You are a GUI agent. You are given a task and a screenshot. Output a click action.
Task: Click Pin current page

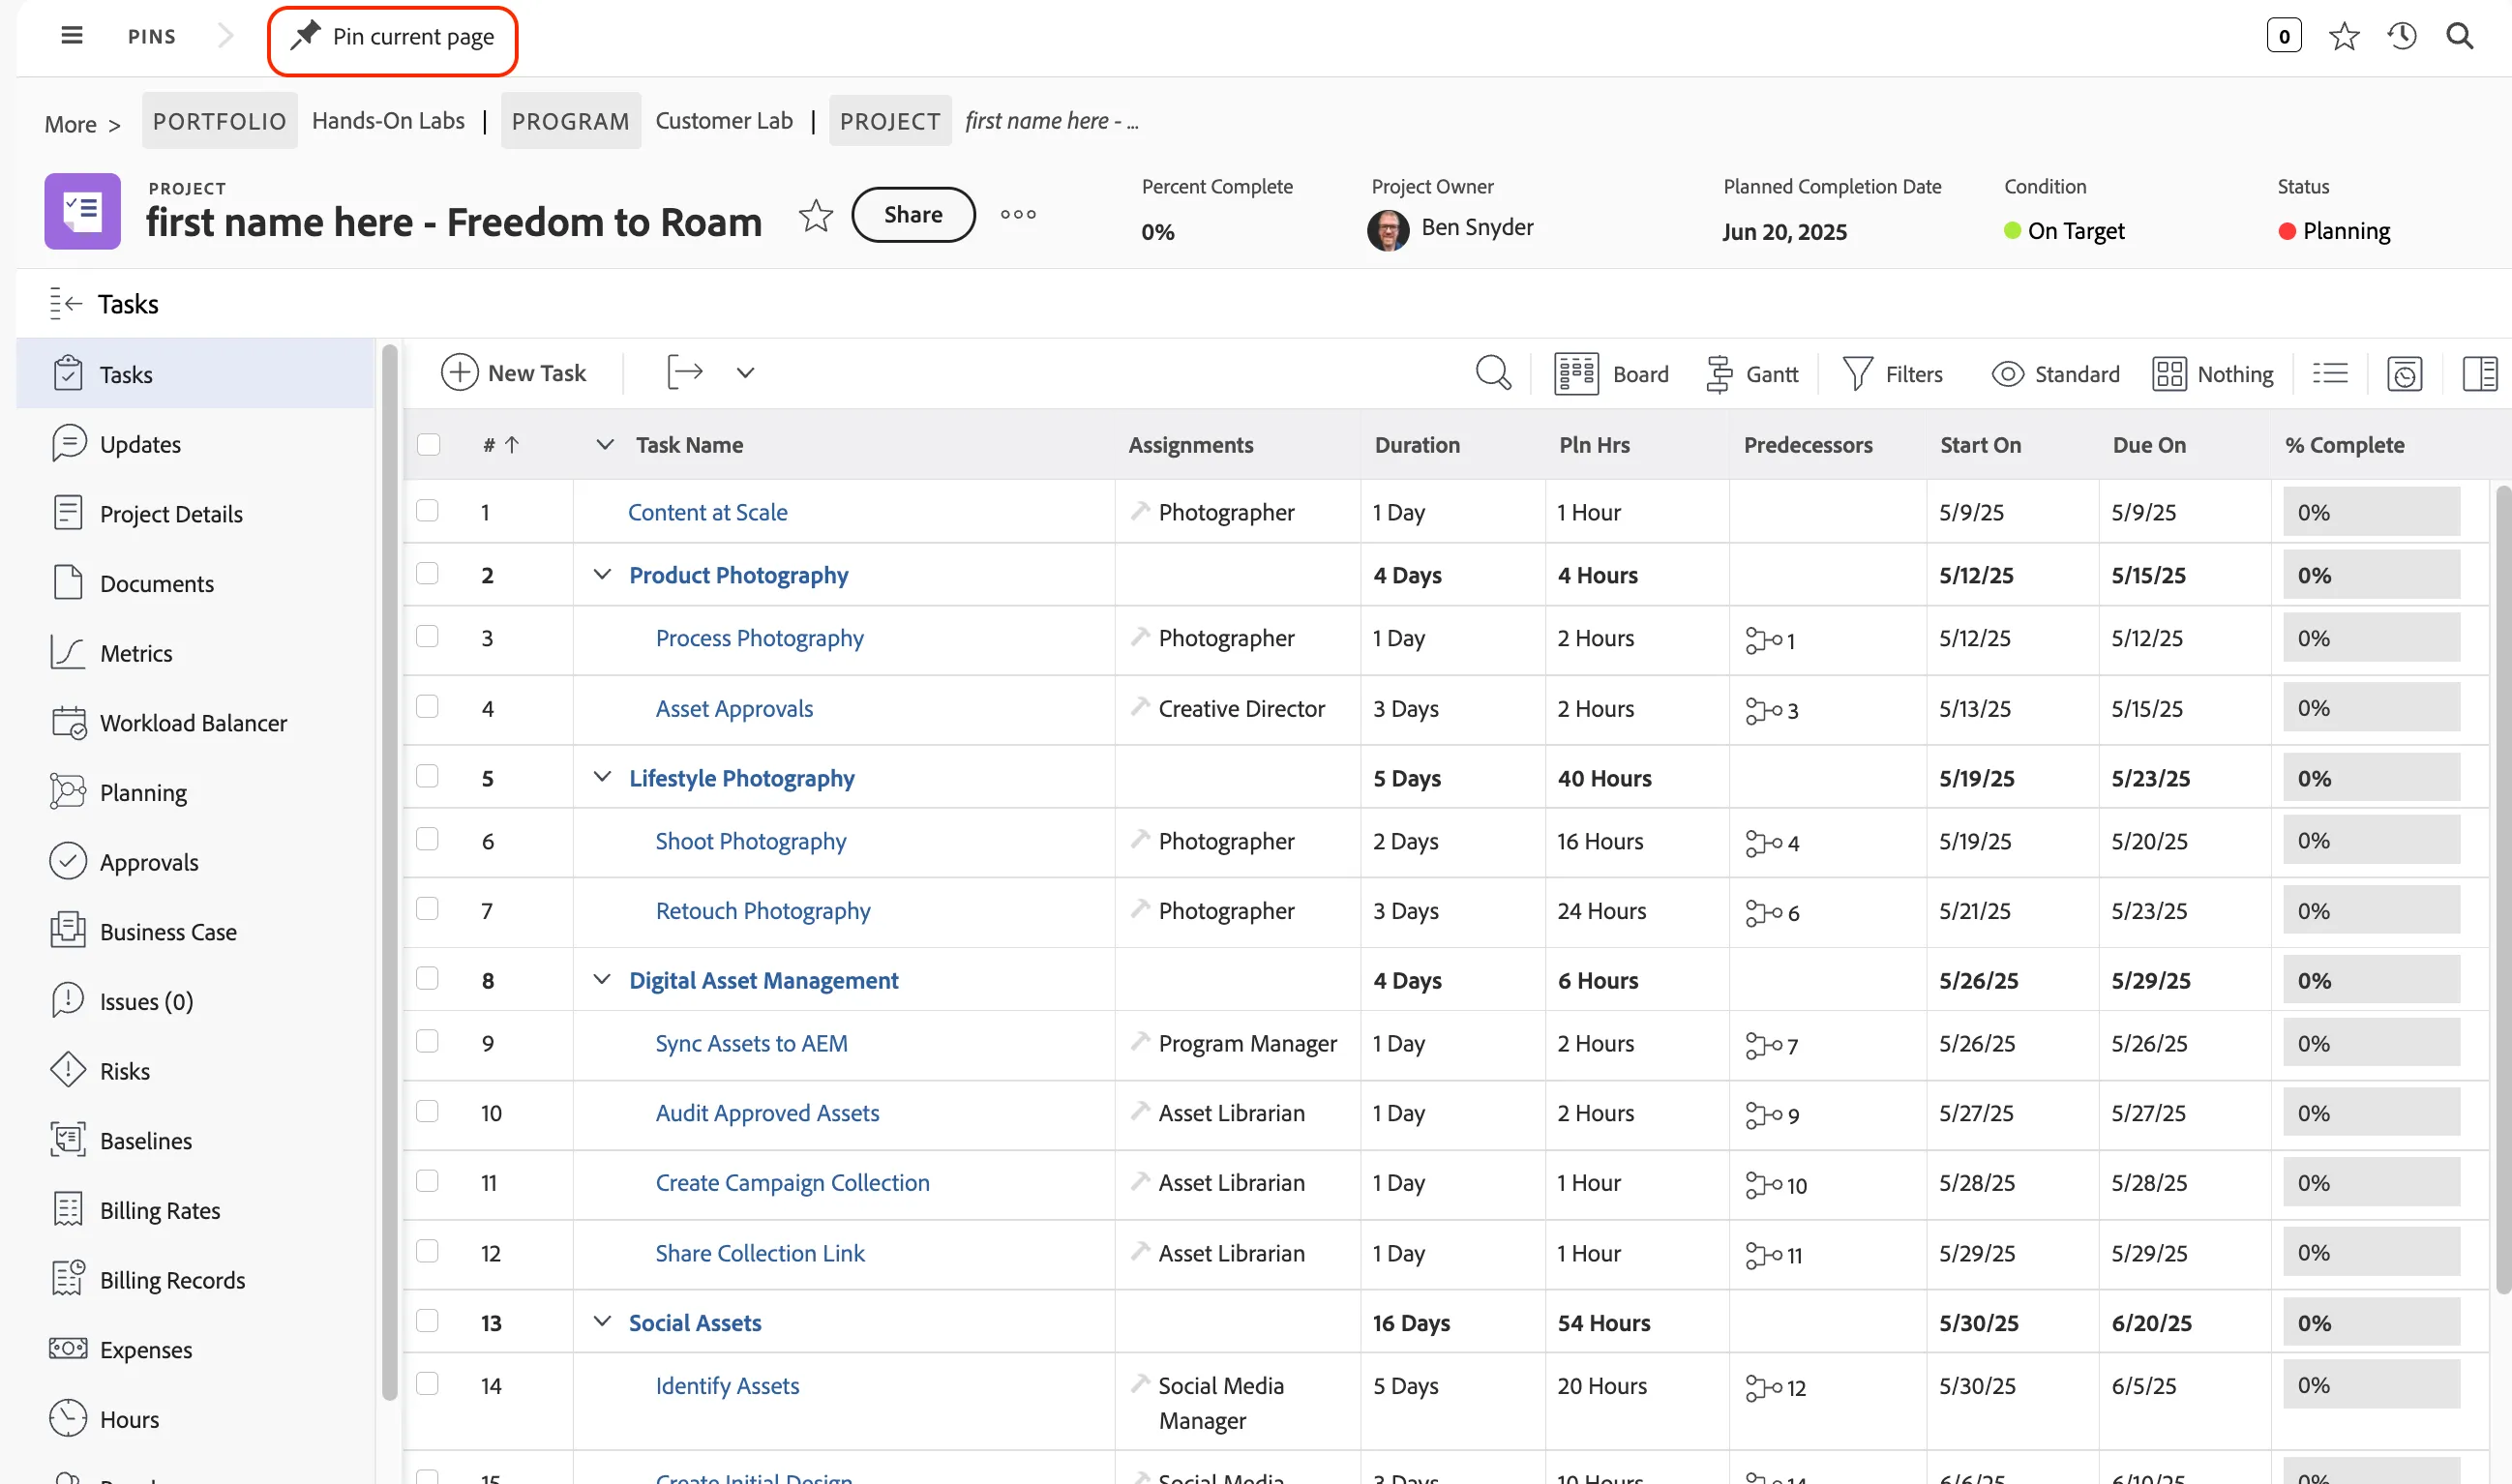392,39
